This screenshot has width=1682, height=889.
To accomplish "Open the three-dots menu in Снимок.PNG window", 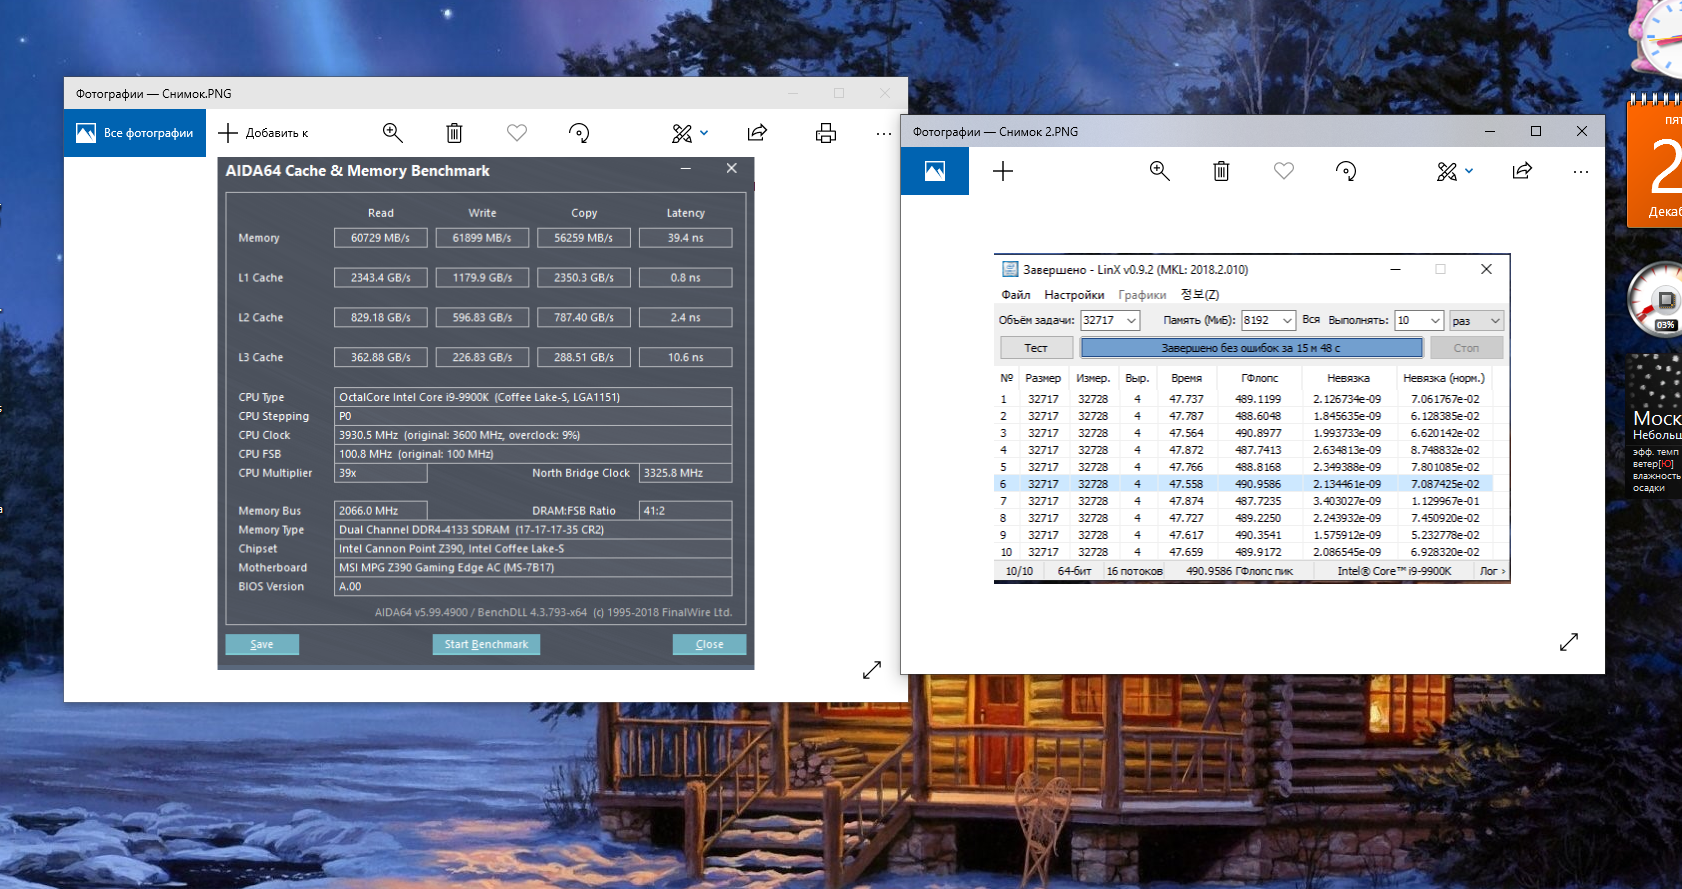I will click(884, 133).
